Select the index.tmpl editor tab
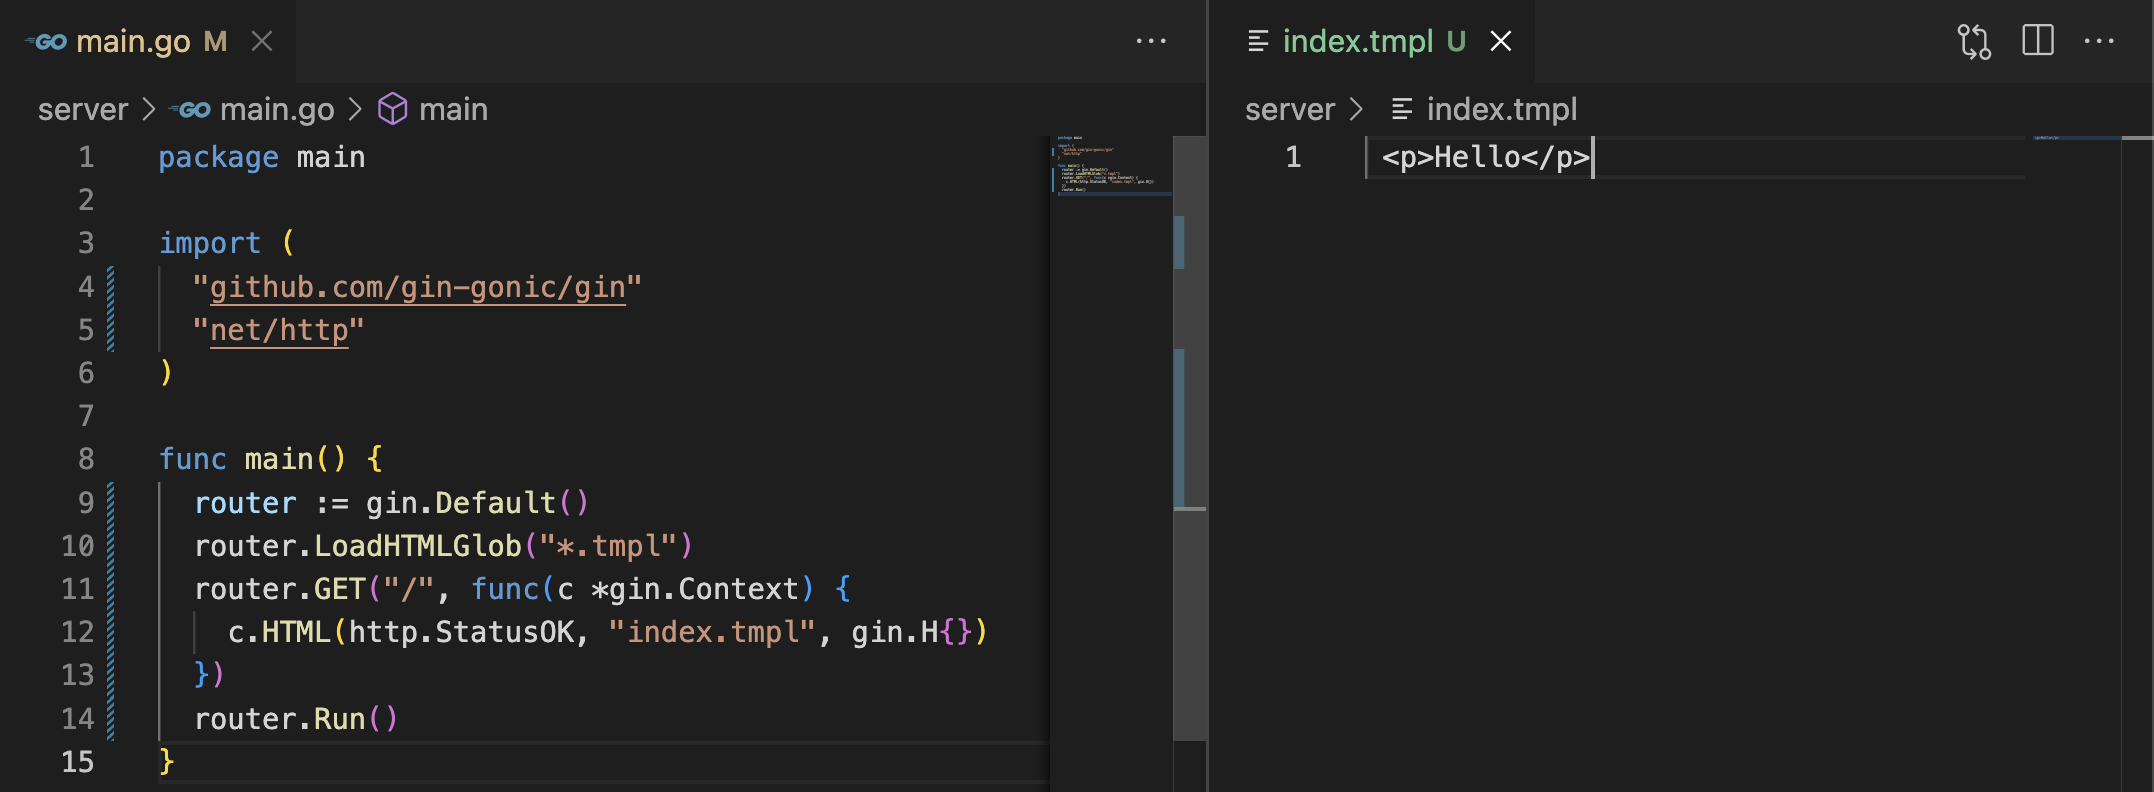Viewport: 2154px width, 792px height. pos(1372,41)
